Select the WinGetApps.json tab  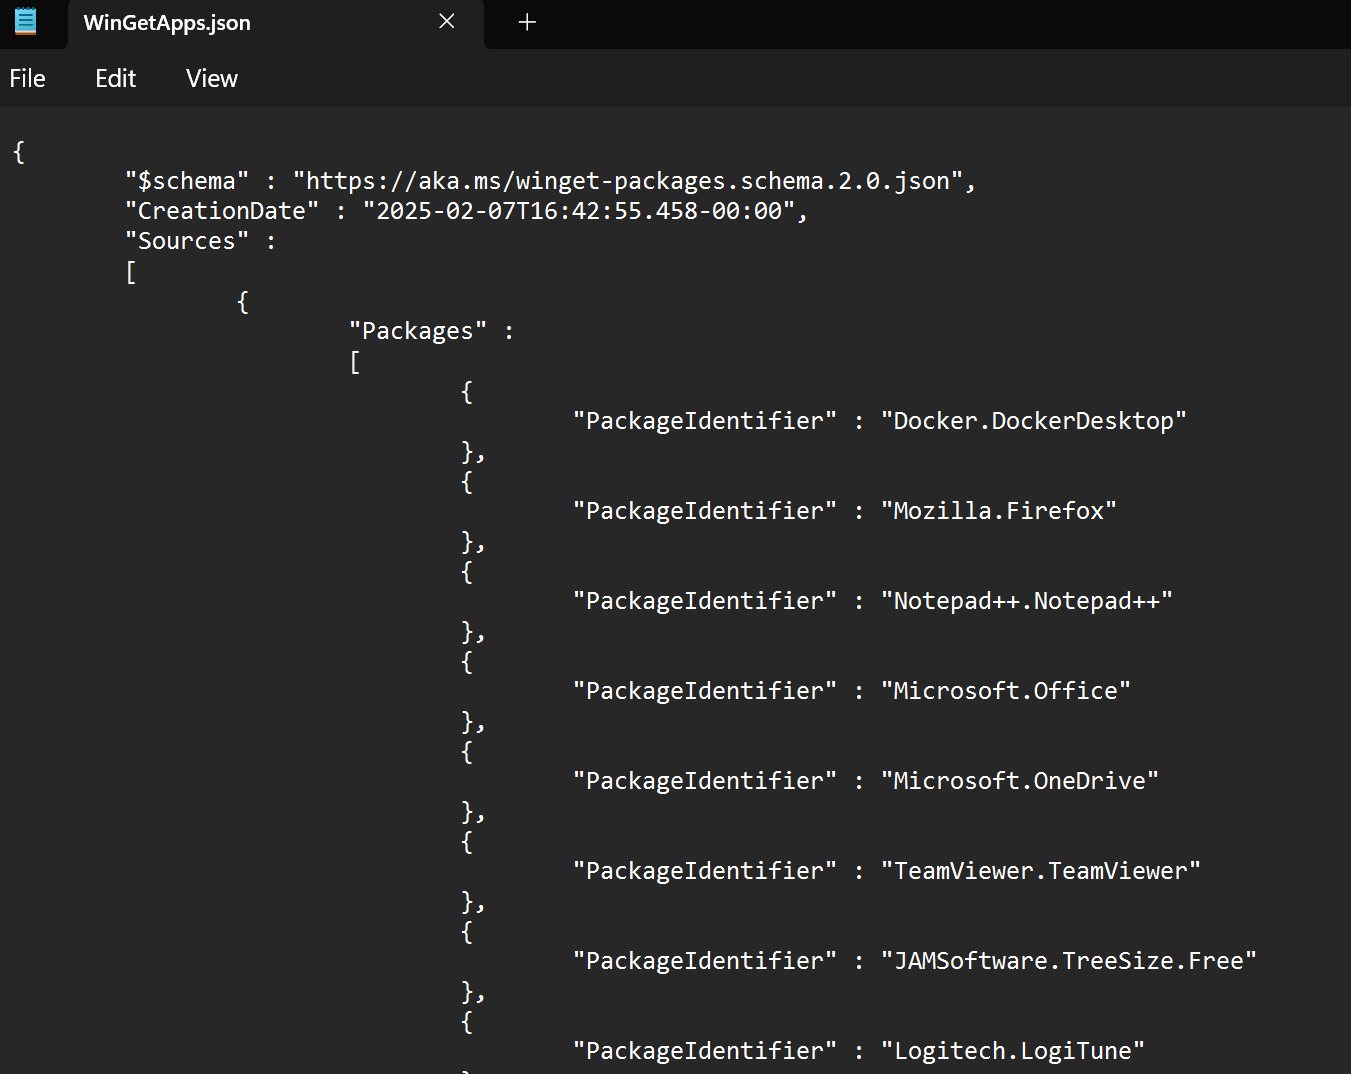275,23
